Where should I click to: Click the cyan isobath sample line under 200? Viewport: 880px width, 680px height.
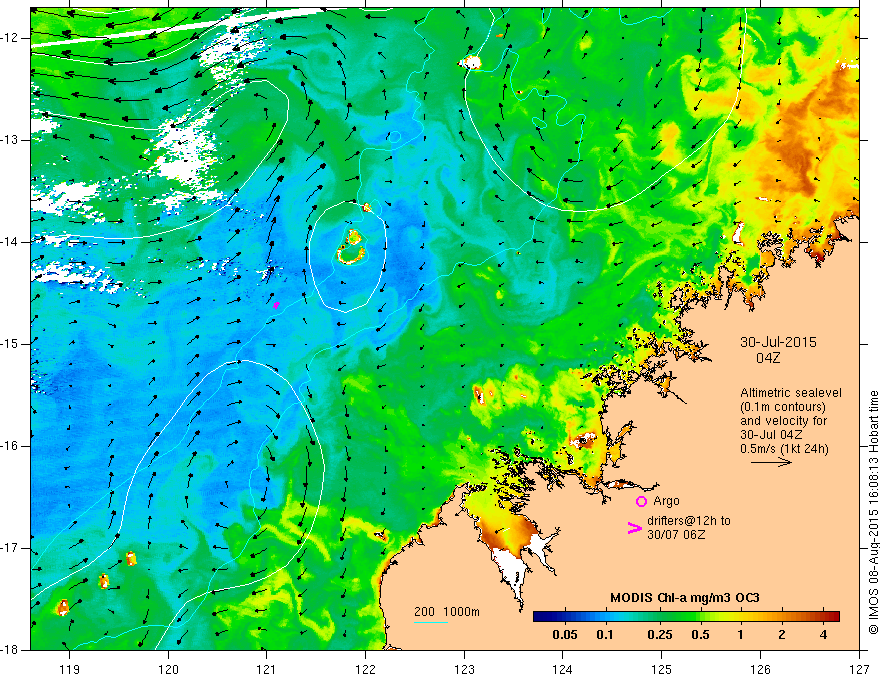click(430, 622)
